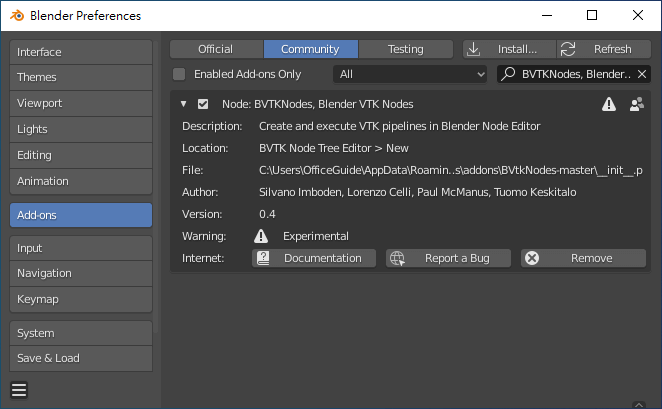Click the community users icon in add-on header
The height and width of the screenshot is (409, 662).
[636, 104]
